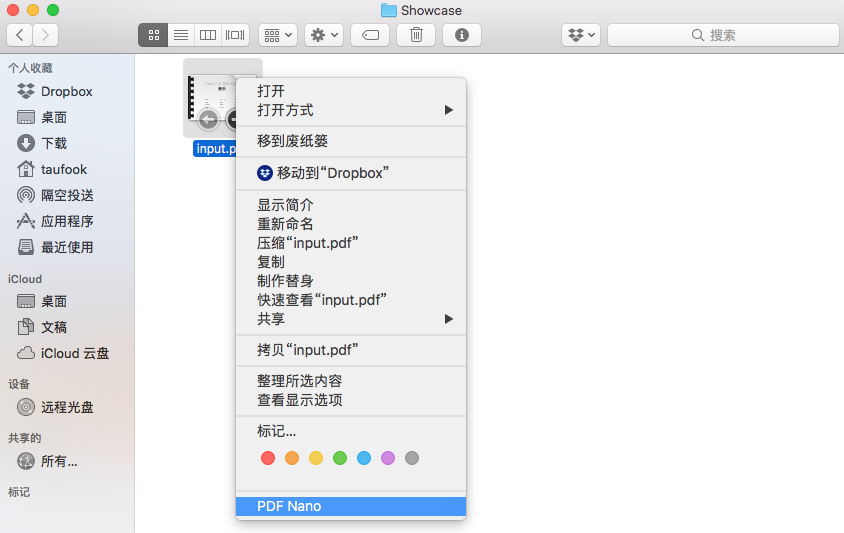Open 最近使用 in the sidebar

coord(67,247)
